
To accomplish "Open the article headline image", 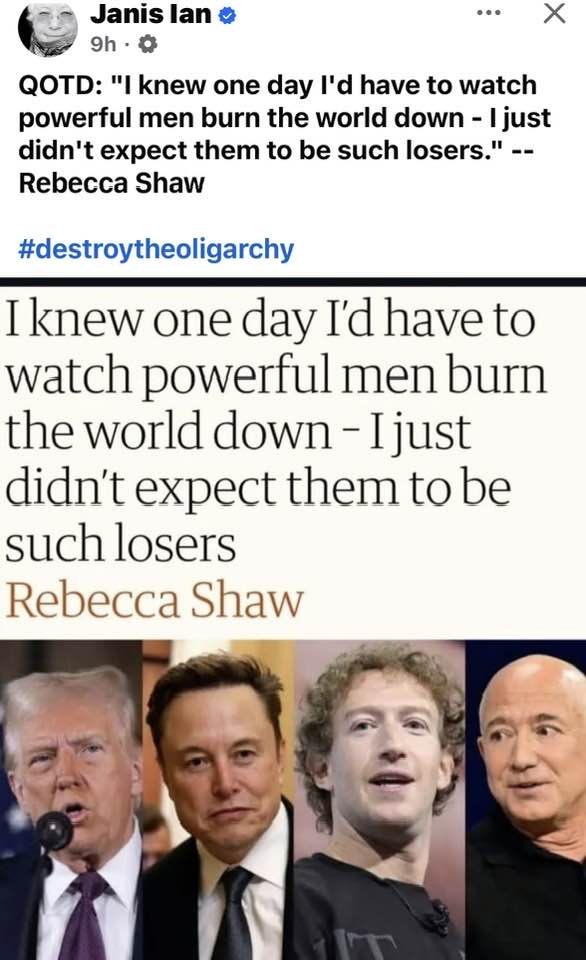I will [x=293, y=618].
